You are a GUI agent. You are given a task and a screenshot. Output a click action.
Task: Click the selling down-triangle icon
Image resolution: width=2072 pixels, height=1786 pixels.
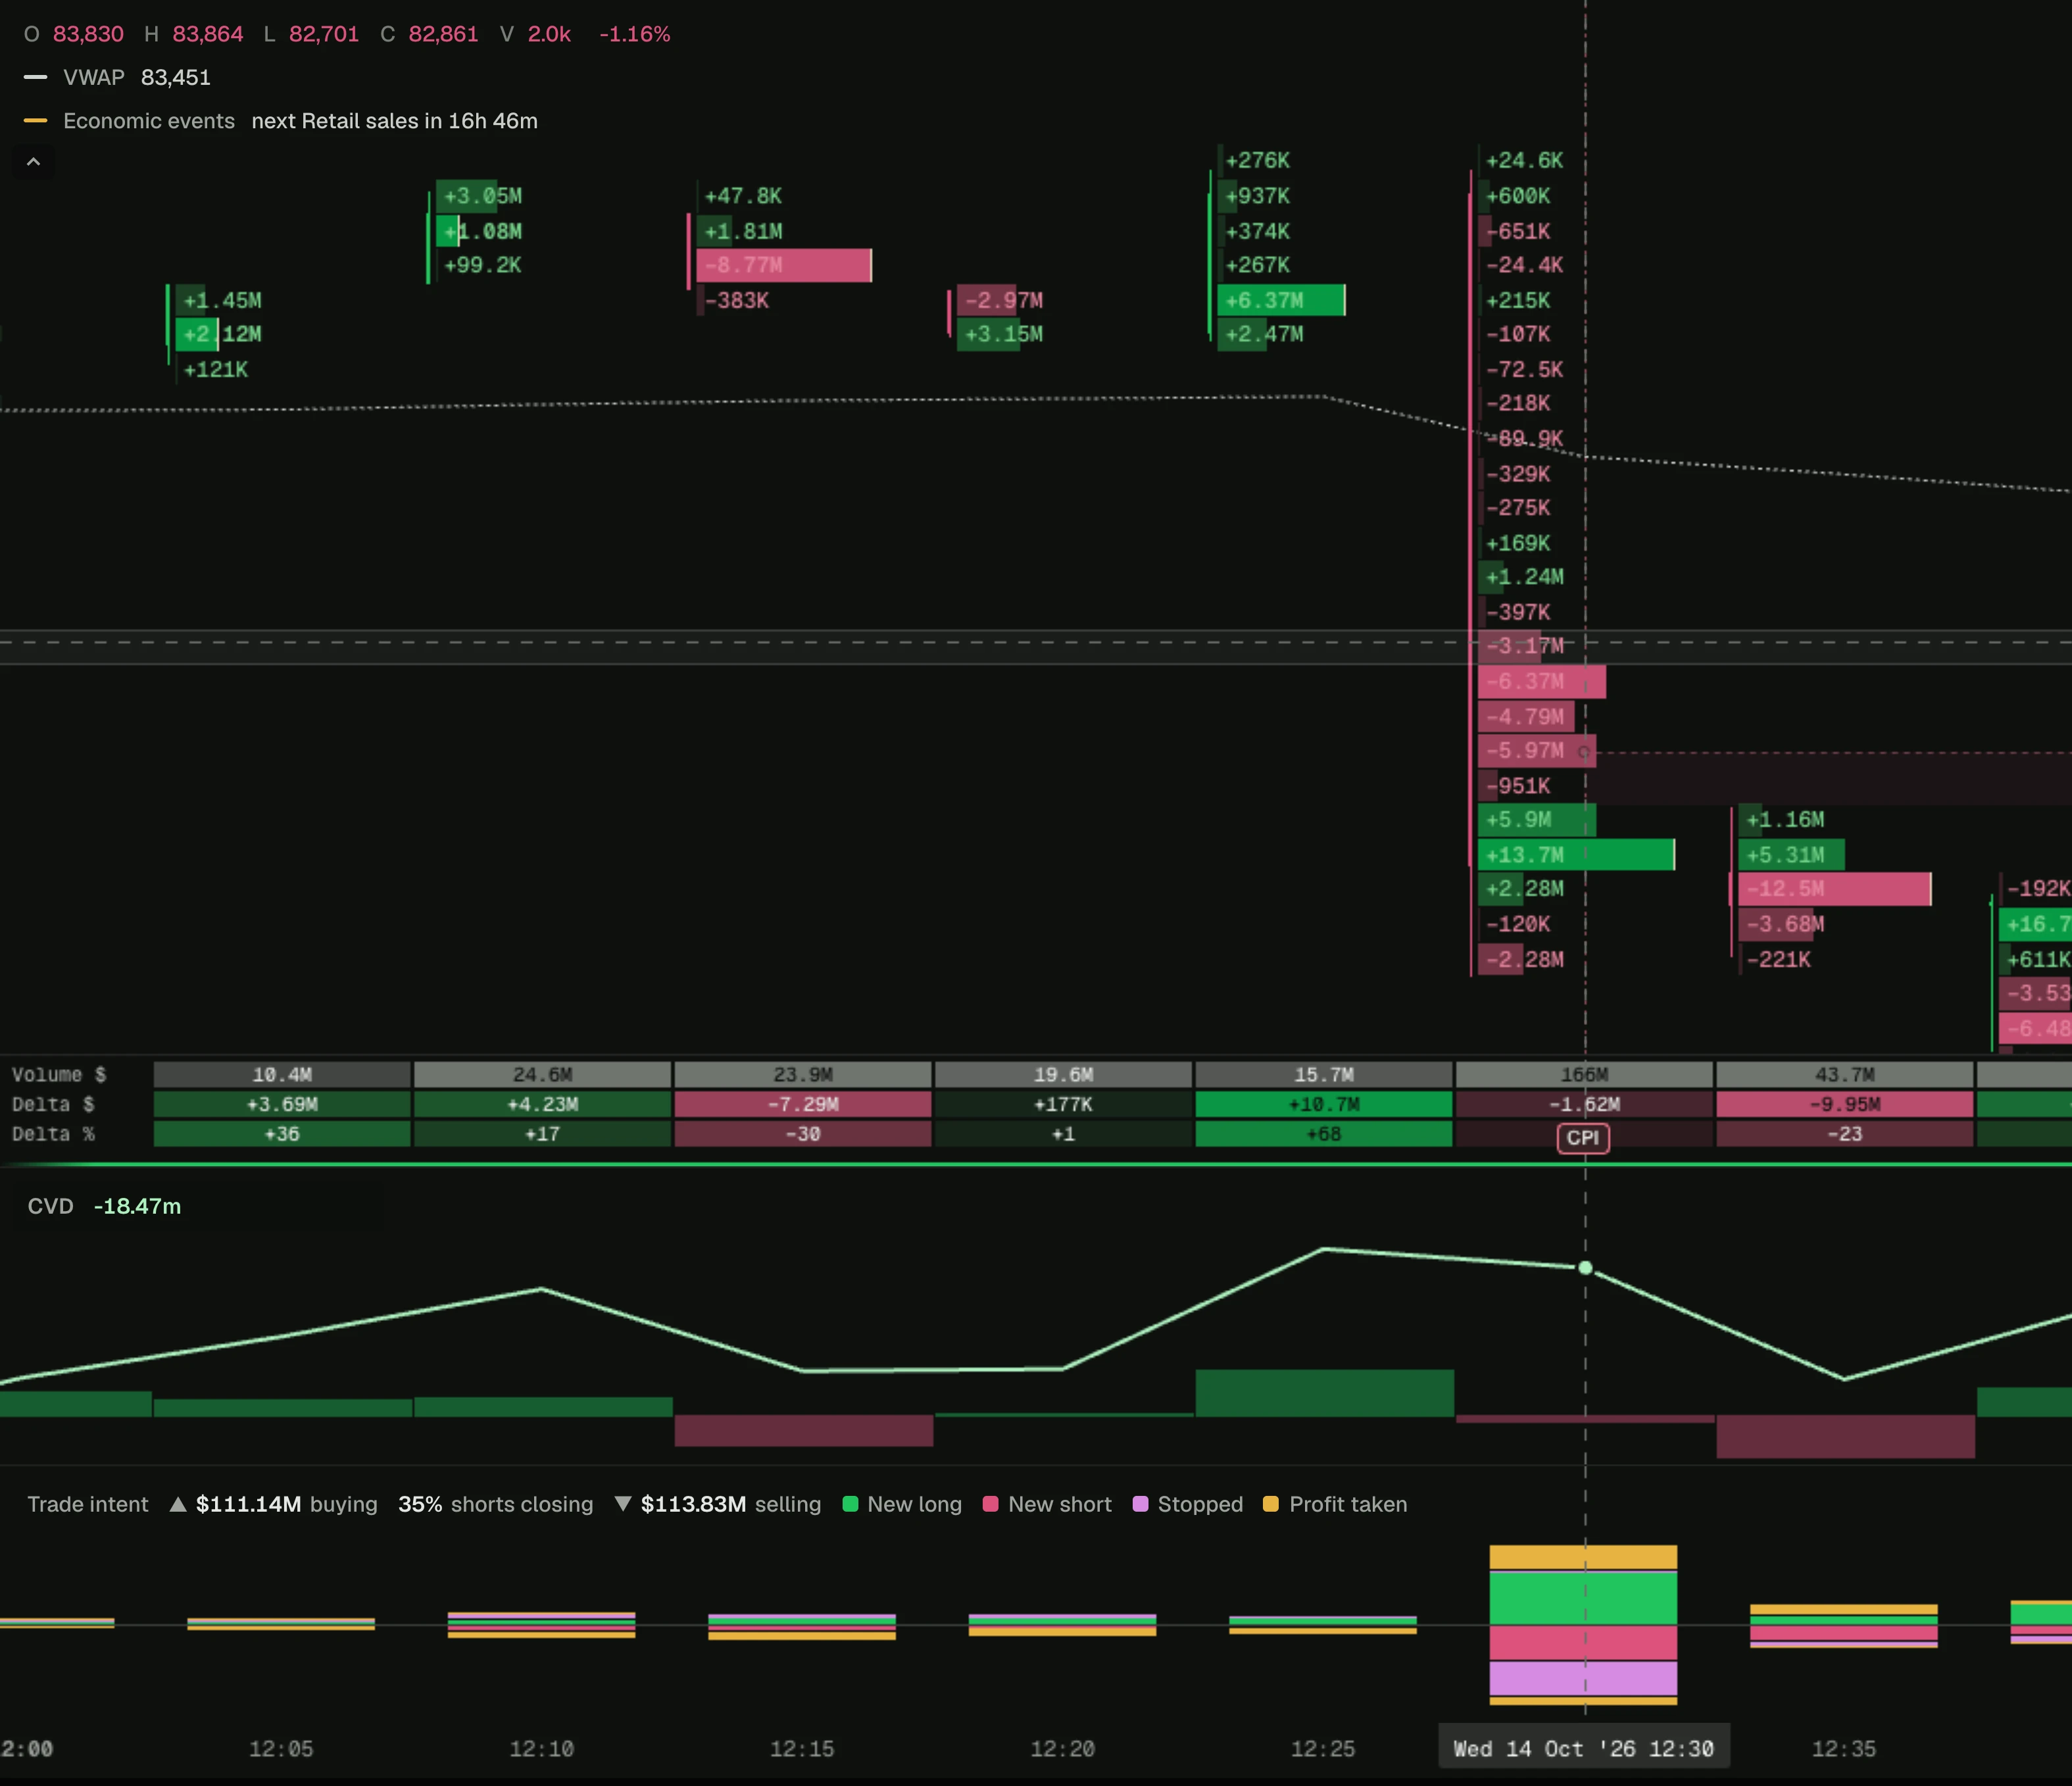click(x=622, y=1504)
